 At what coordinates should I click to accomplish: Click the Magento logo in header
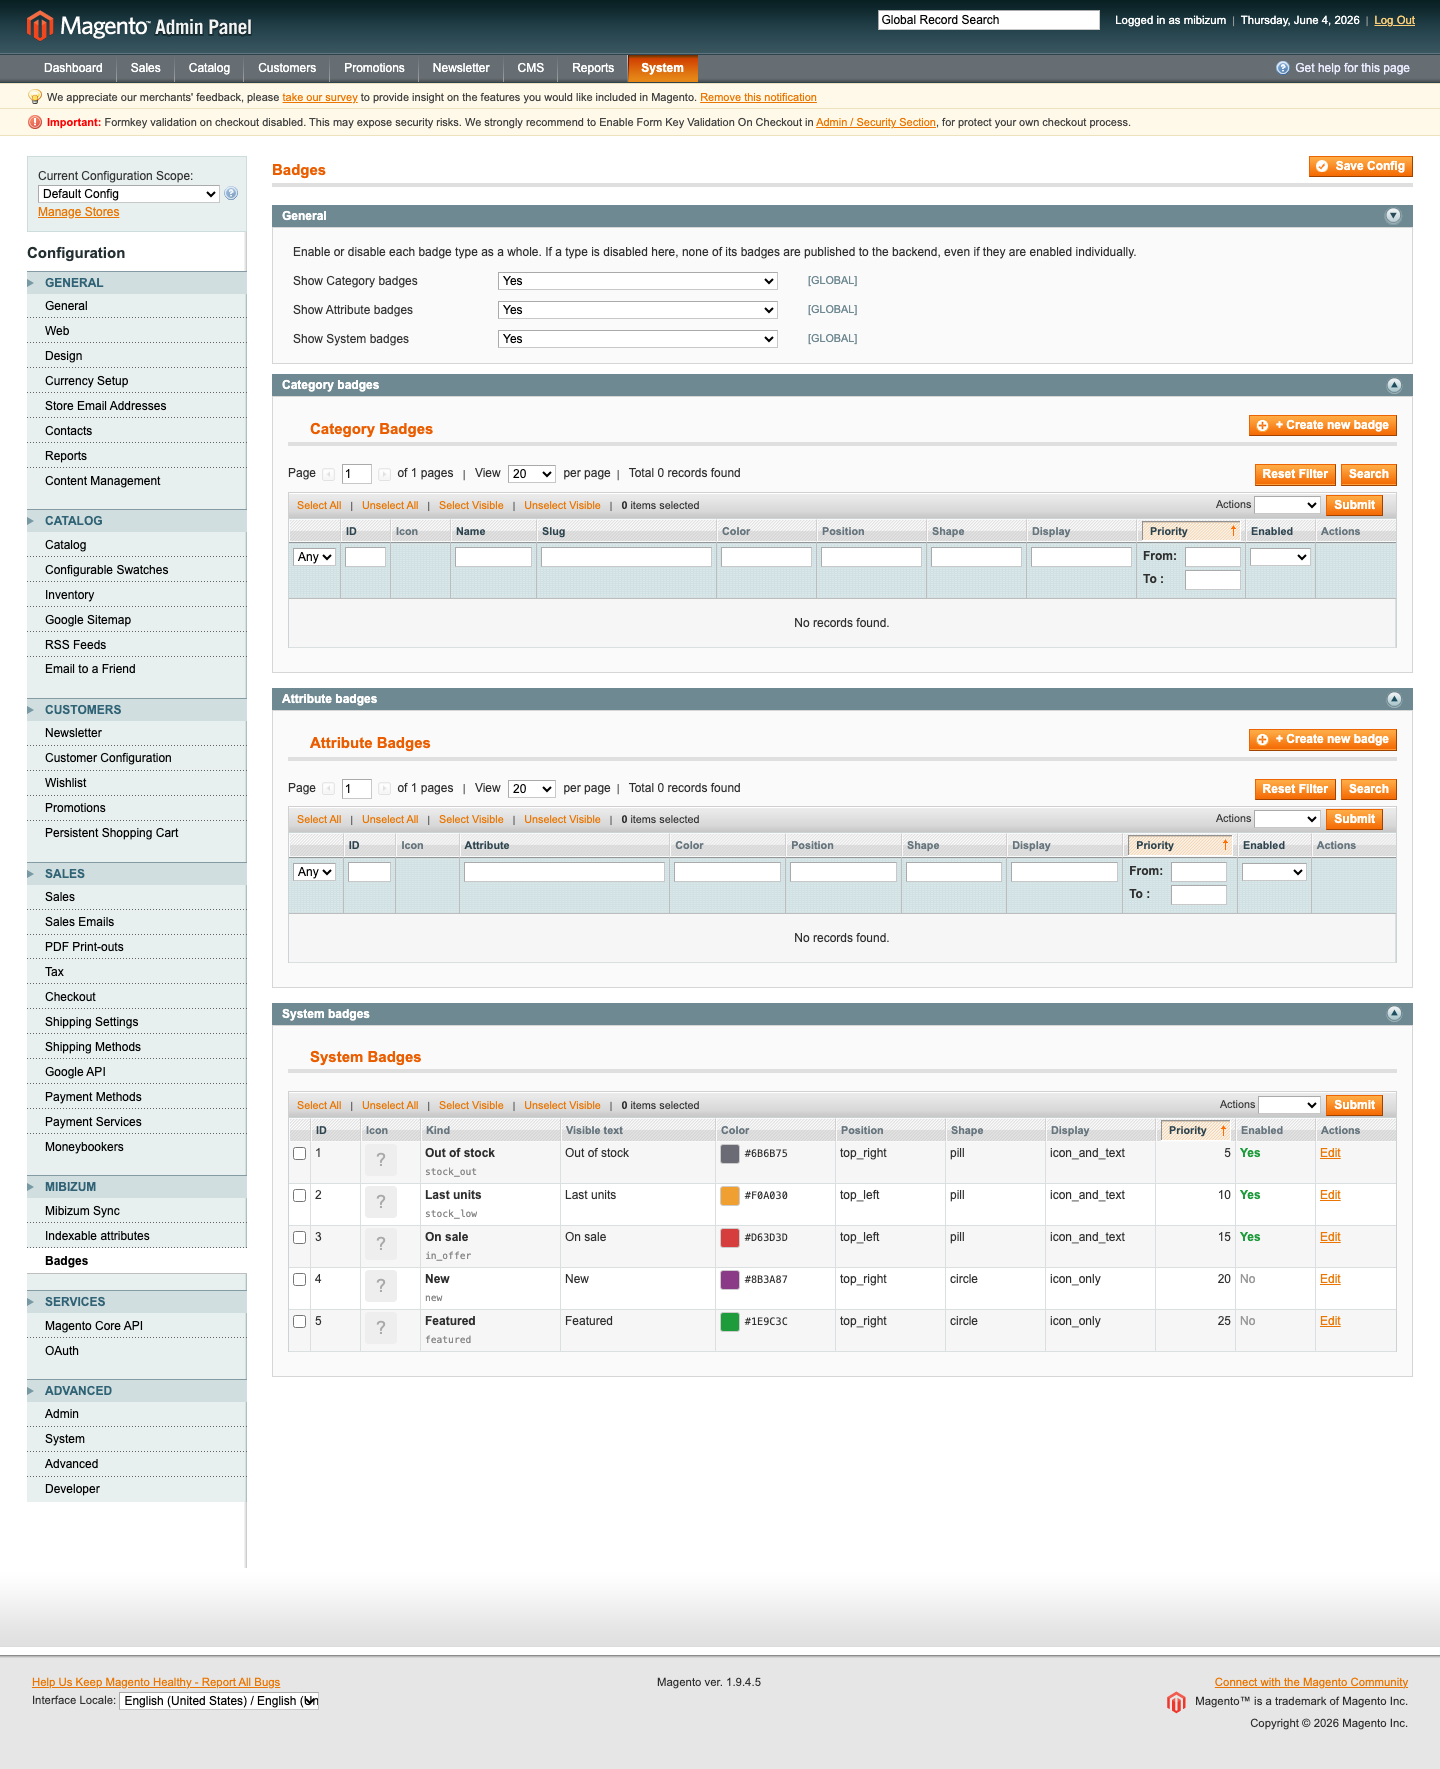click(x=139, y=26)
